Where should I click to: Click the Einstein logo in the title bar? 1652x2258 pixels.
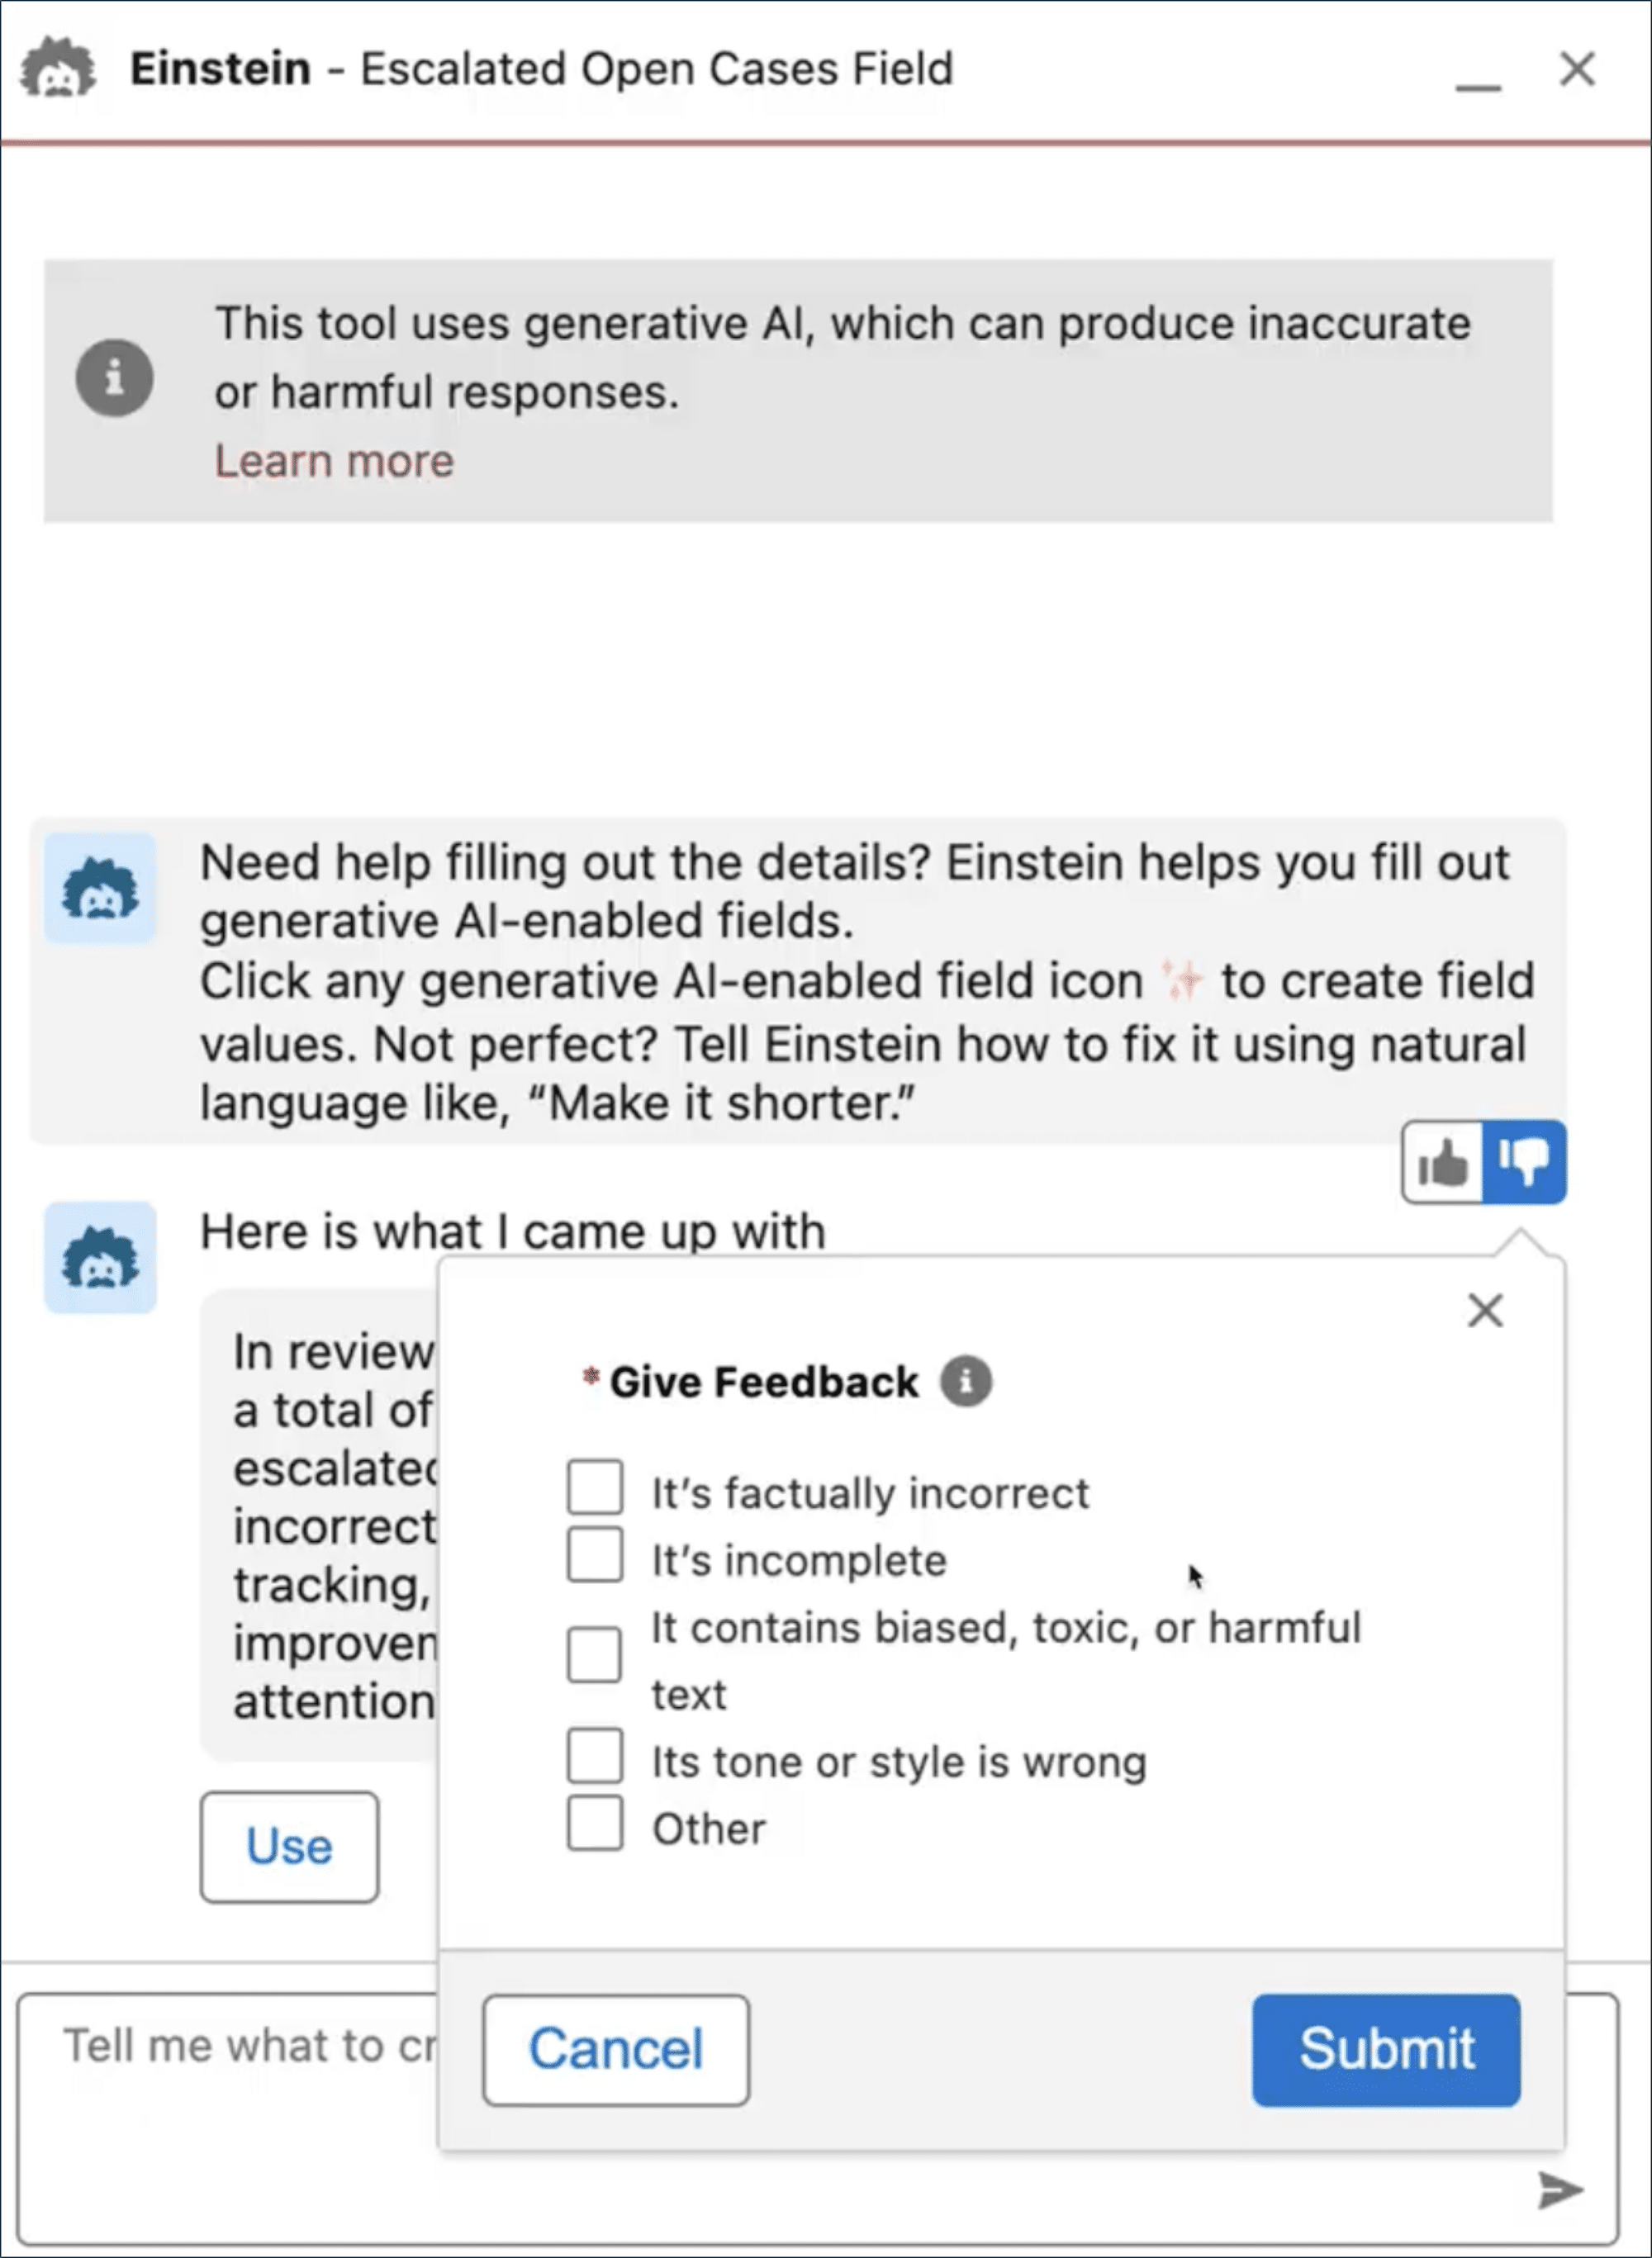tap(59, 69)
